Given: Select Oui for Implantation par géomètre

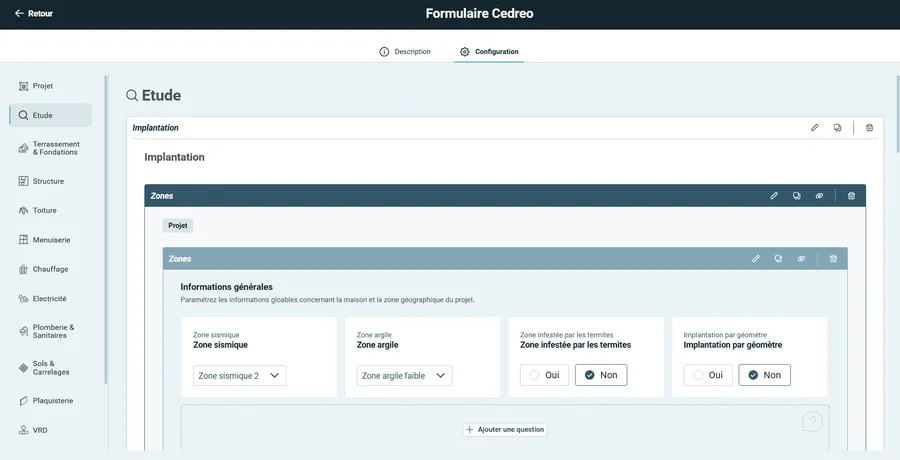Looking at the screenshot, I should [709, 375].
